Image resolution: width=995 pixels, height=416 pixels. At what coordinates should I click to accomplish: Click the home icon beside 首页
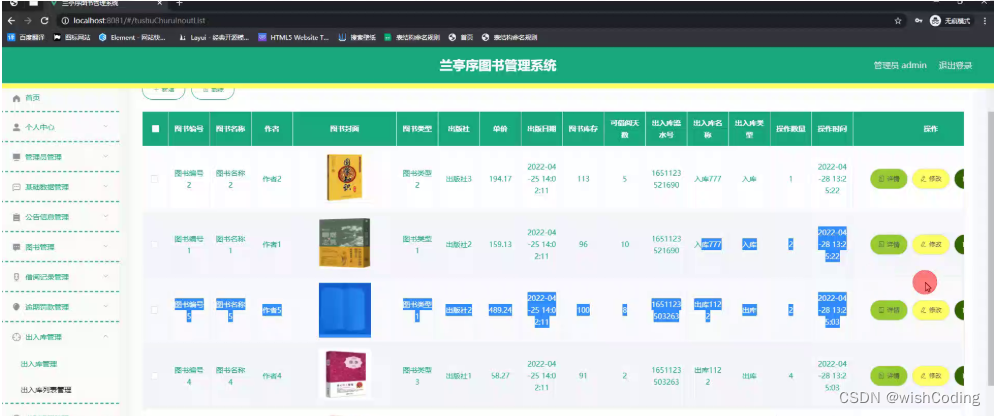(x=16, y=98)
